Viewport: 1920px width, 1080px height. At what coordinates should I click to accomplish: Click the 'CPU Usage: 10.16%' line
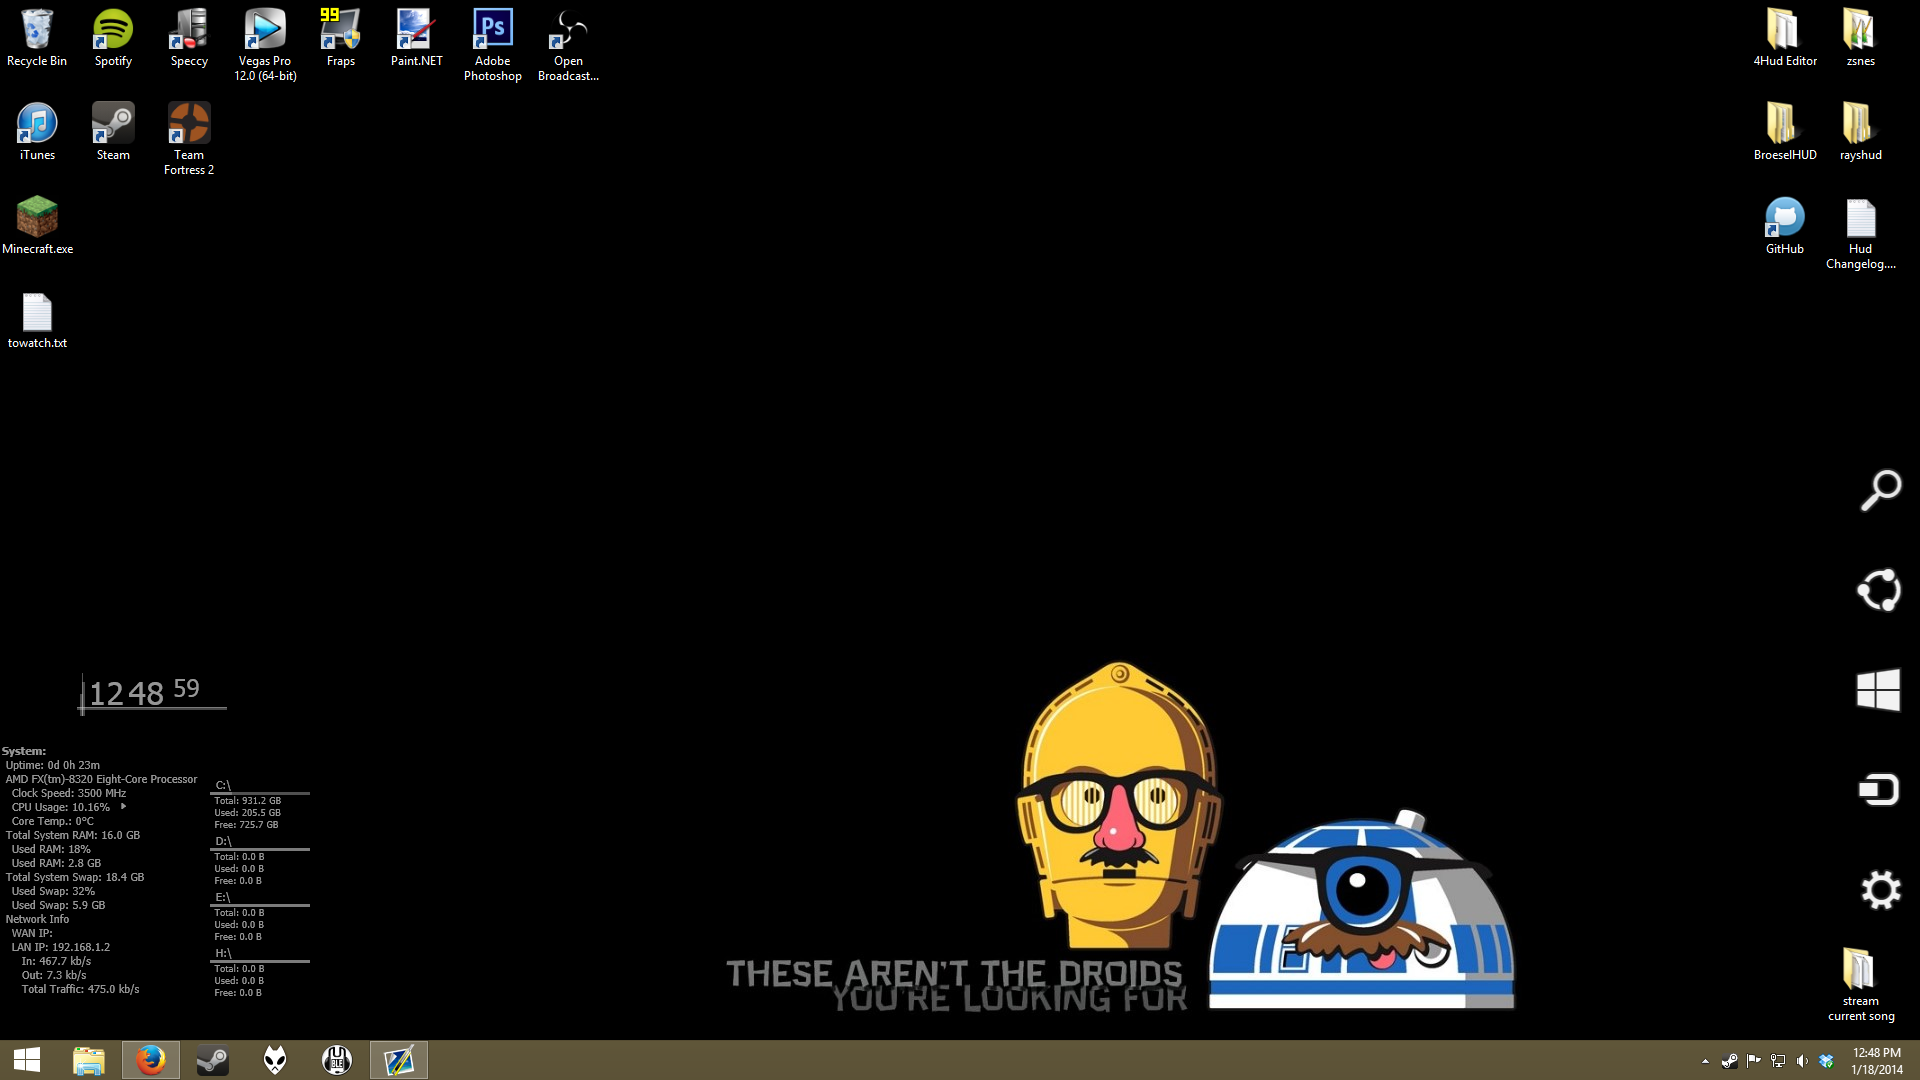click(61, 807)
